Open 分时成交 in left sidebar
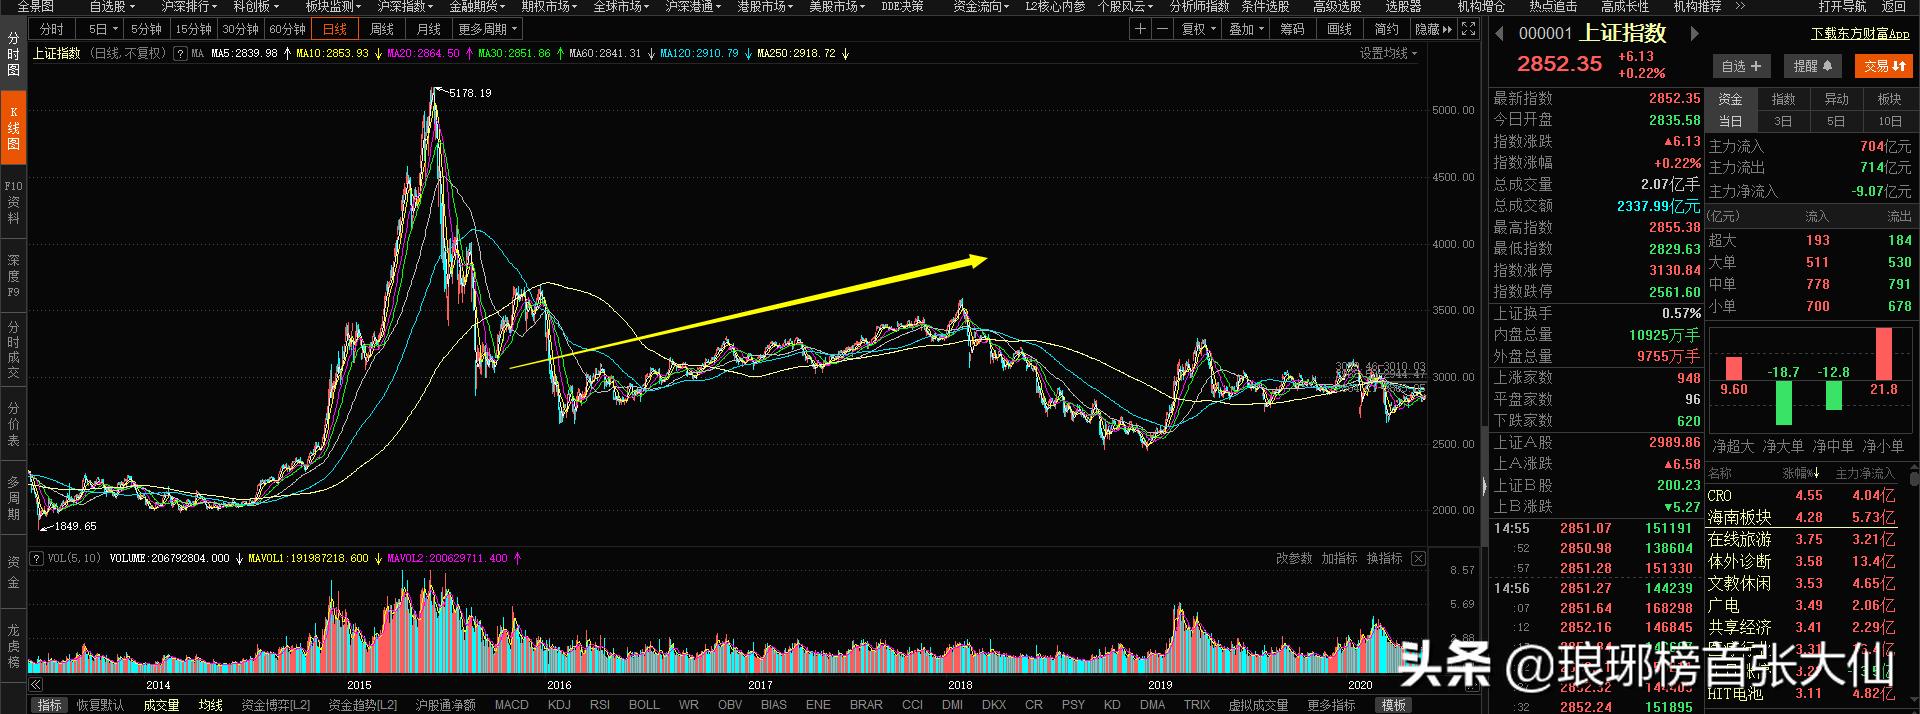1920x714 pixels. pos(13,350)
